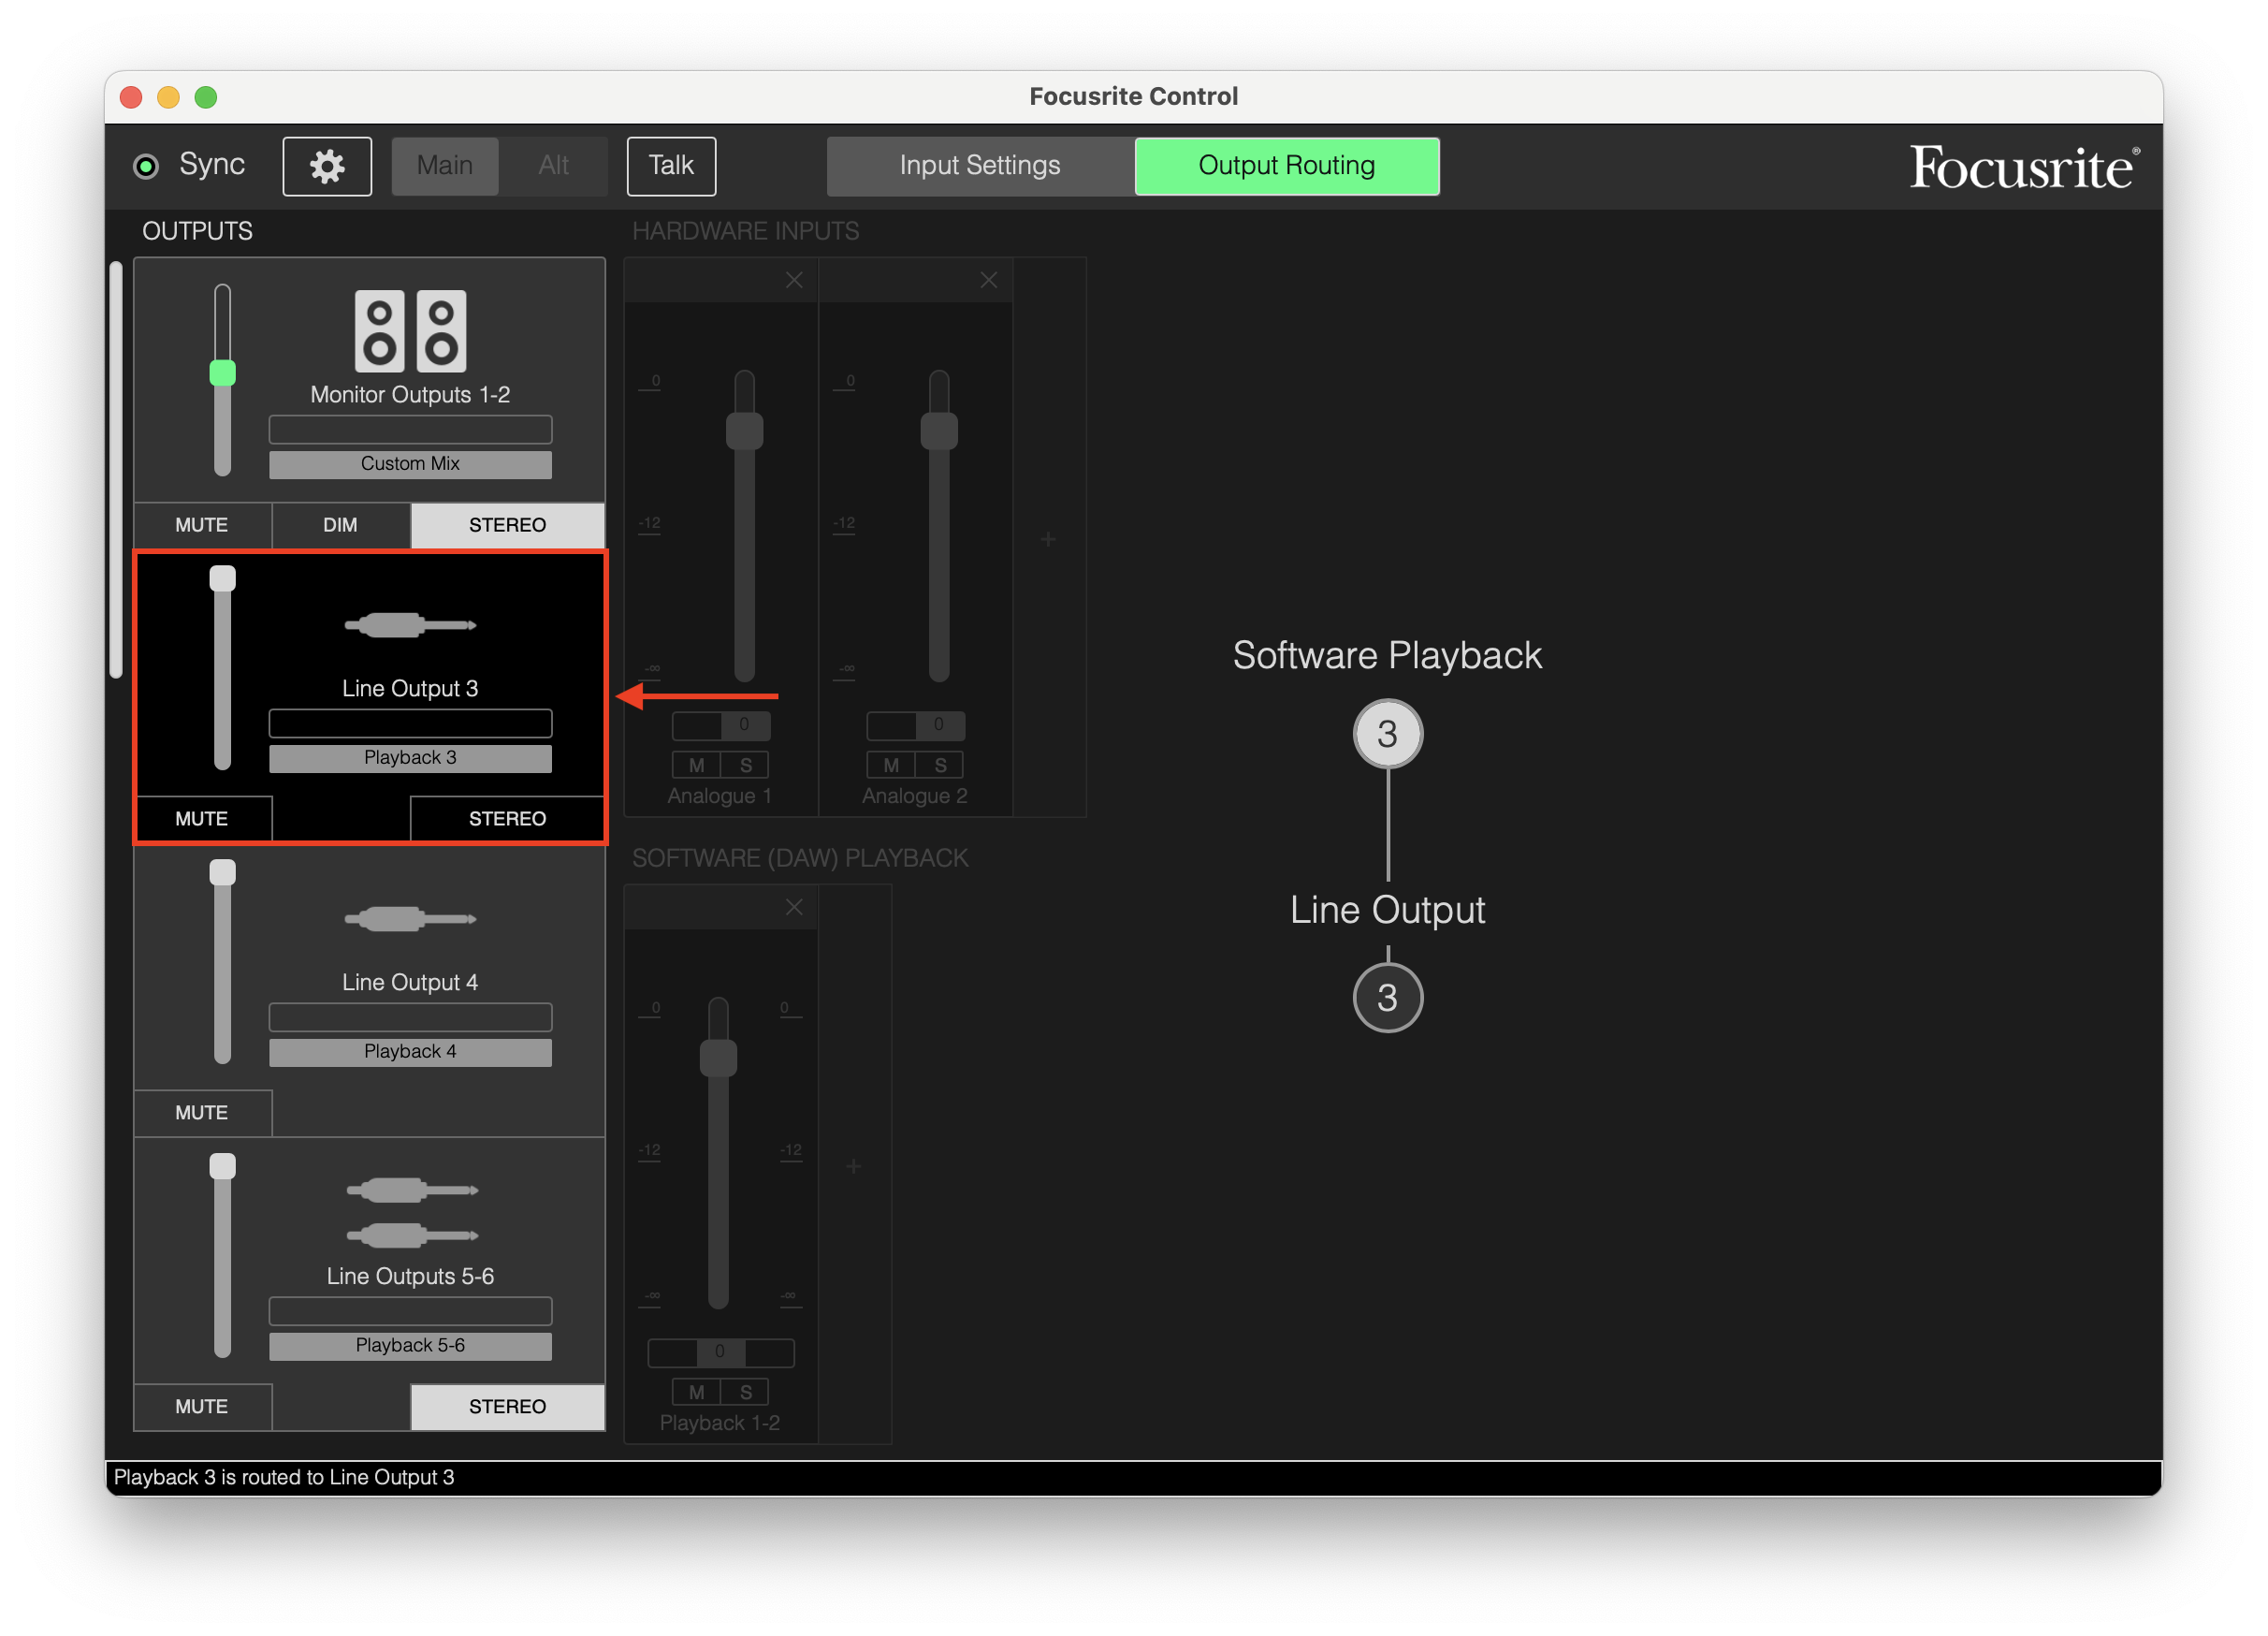Toggle STEREO for Line Outputs 5-6

click(508, 1407)
